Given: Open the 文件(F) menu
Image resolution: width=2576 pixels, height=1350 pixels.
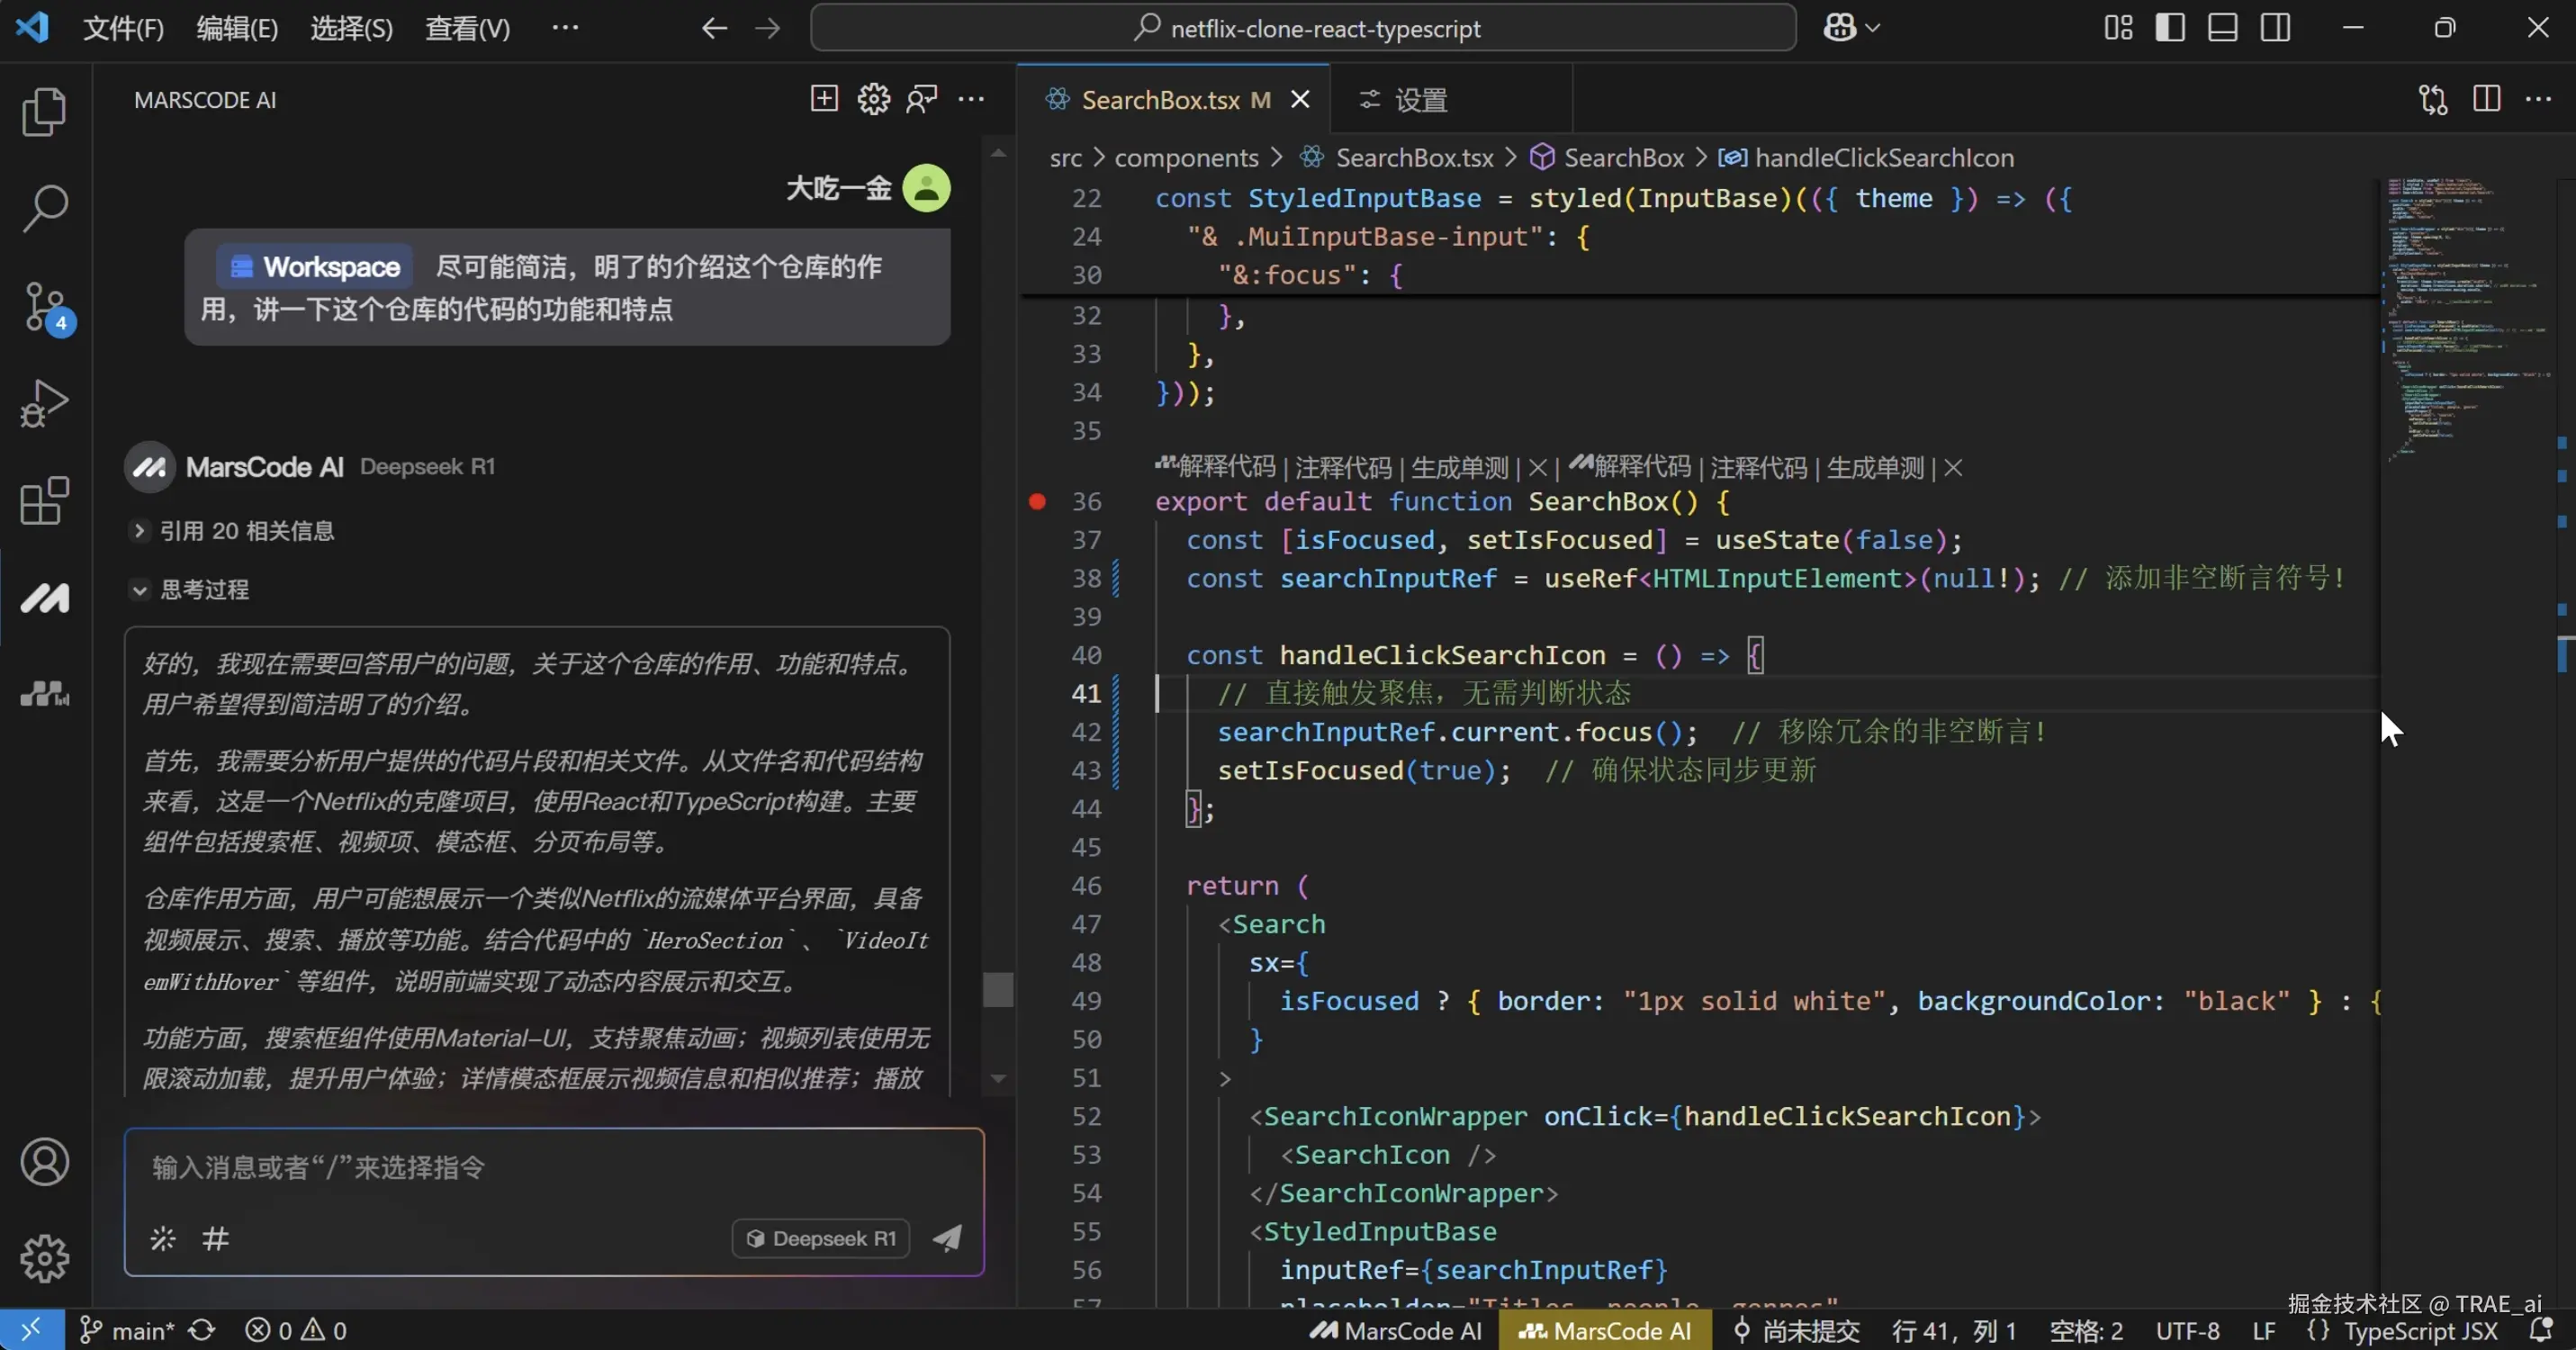Looking at the screenshot, I should tap(122, 28).
